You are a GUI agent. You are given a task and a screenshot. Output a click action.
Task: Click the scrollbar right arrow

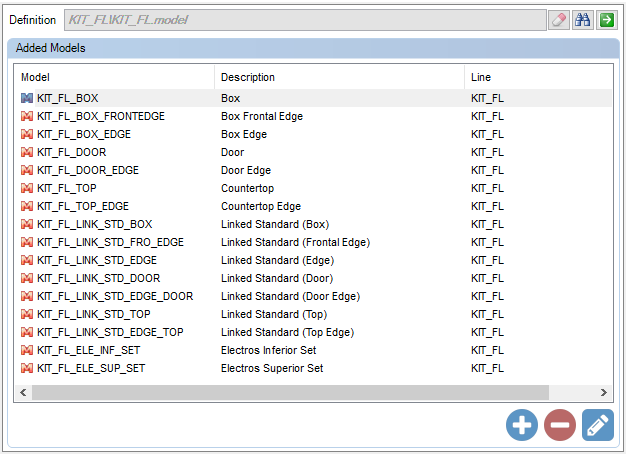point(604,393)
